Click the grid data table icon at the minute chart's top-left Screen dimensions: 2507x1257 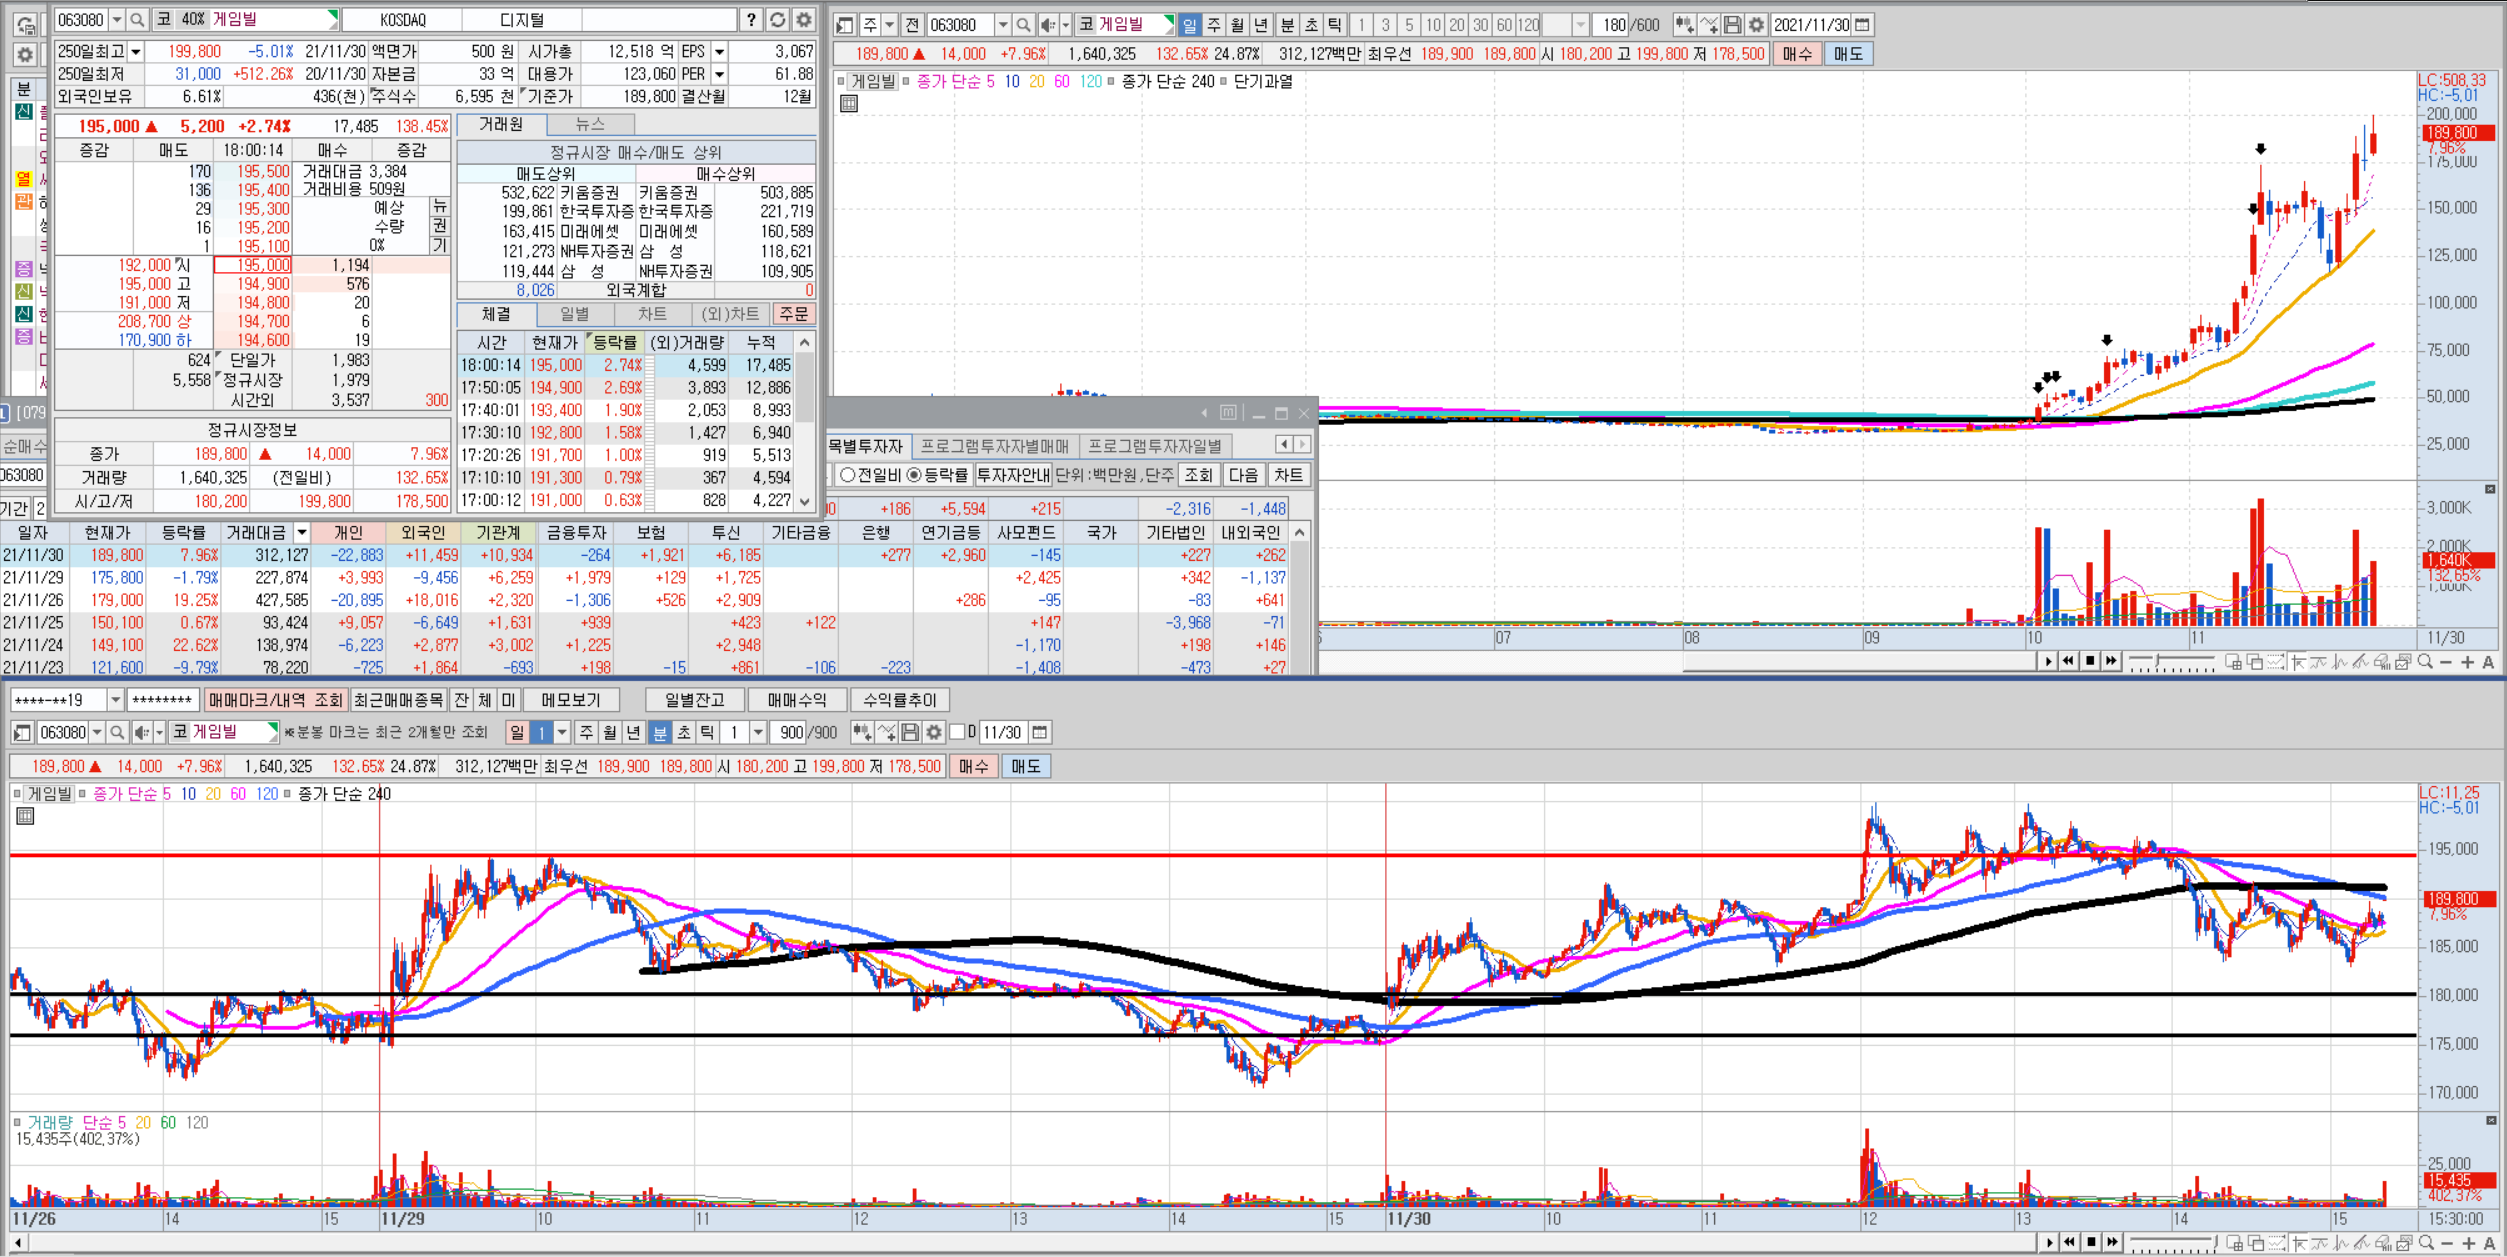point(25,816)
